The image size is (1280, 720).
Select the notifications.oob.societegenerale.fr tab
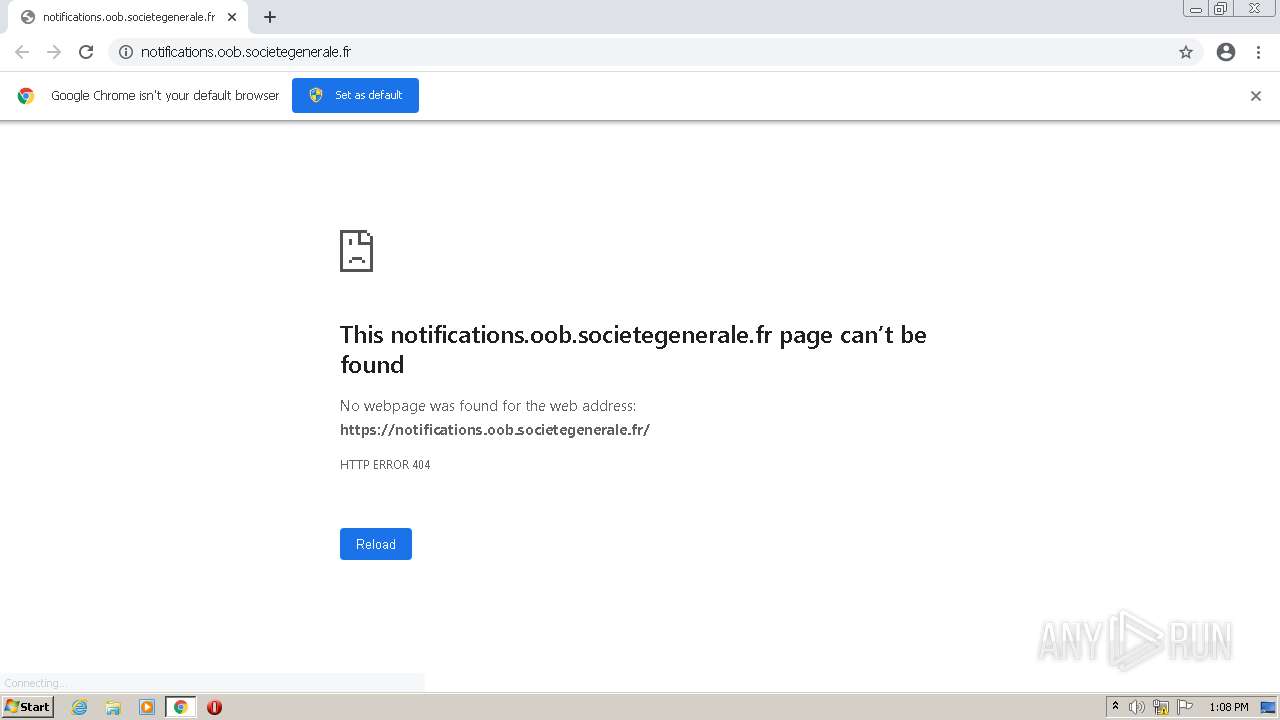[128, 17]
